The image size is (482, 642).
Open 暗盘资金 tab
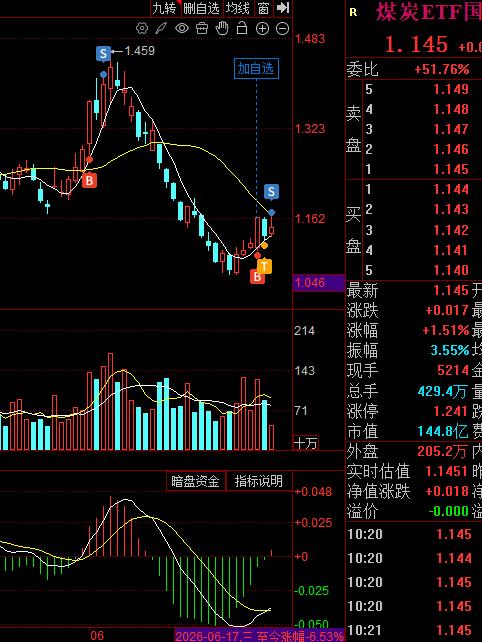195,481
